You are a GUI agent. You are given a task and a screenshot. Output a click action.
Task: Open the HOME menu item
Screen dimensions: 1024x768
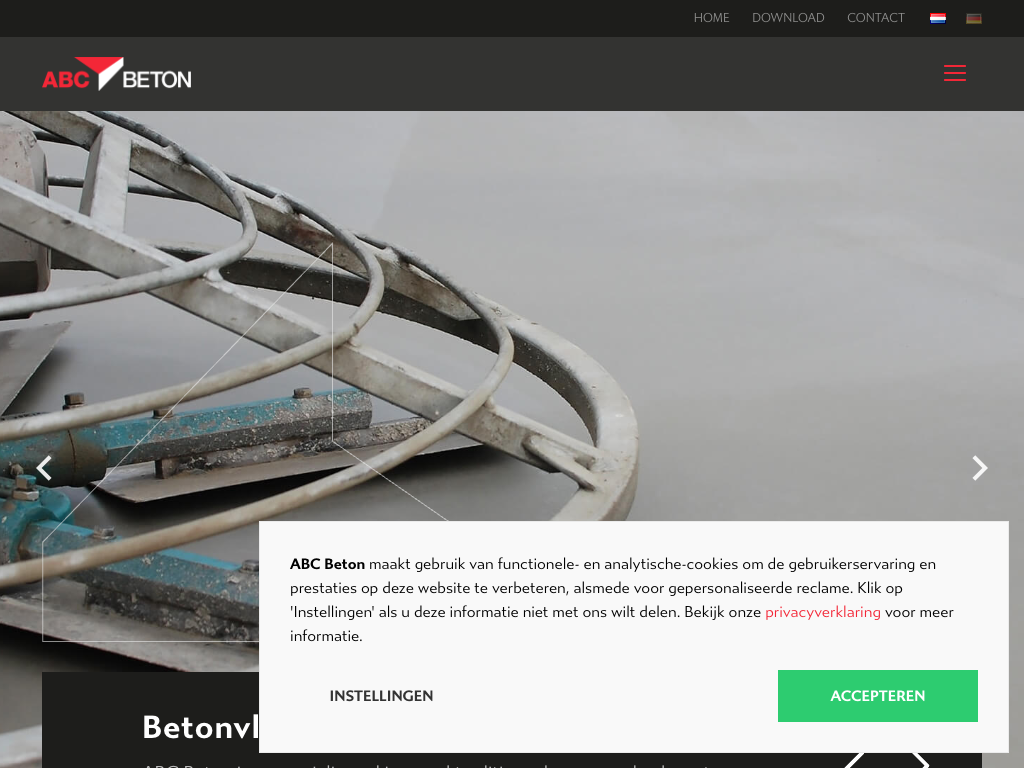point(711,18)
